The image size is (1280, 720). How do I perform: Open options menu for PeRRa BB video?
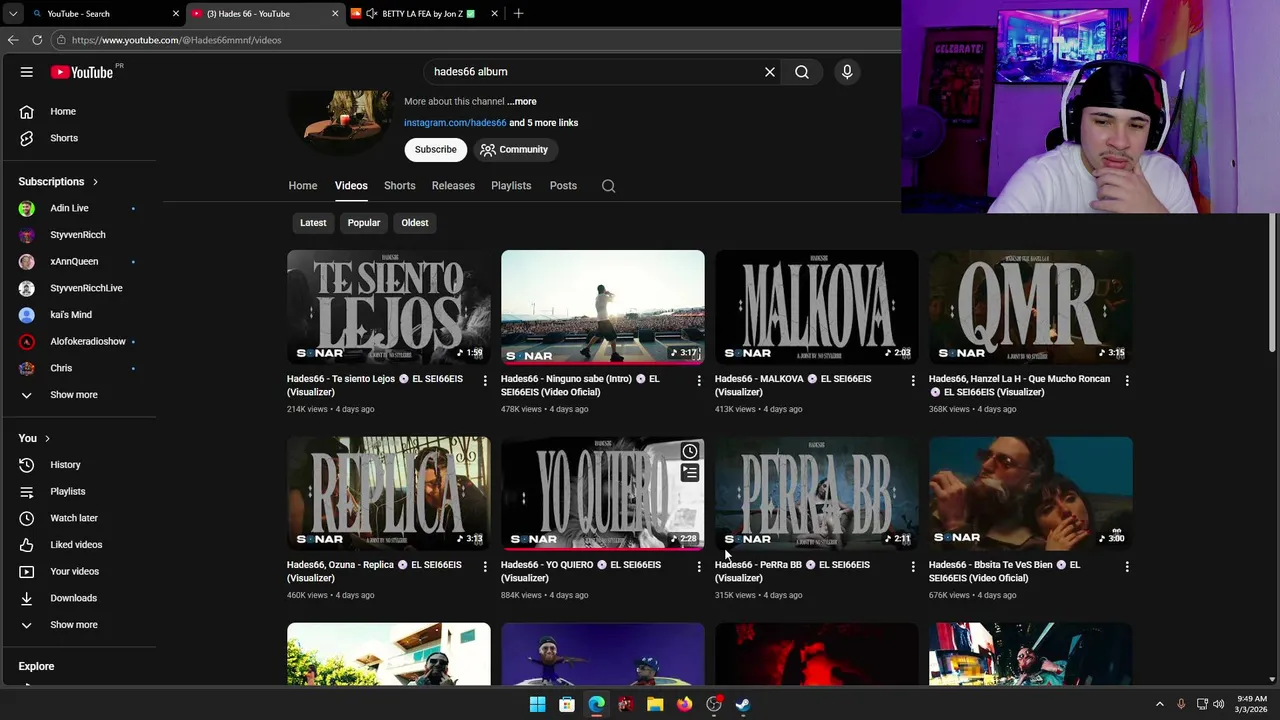pyautogui.click(x=913, y=566)
